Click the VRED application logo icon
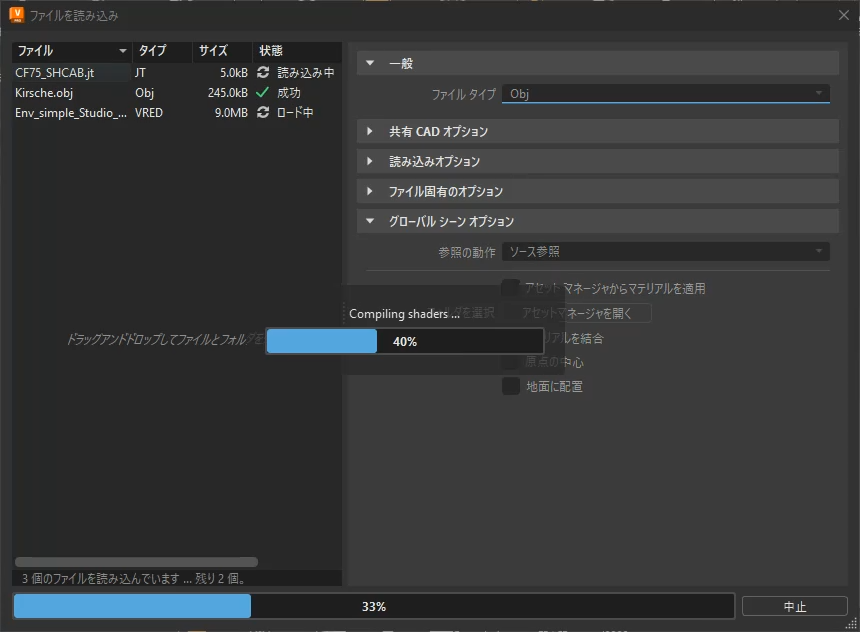860x632 pixels. tap(17, 15)
